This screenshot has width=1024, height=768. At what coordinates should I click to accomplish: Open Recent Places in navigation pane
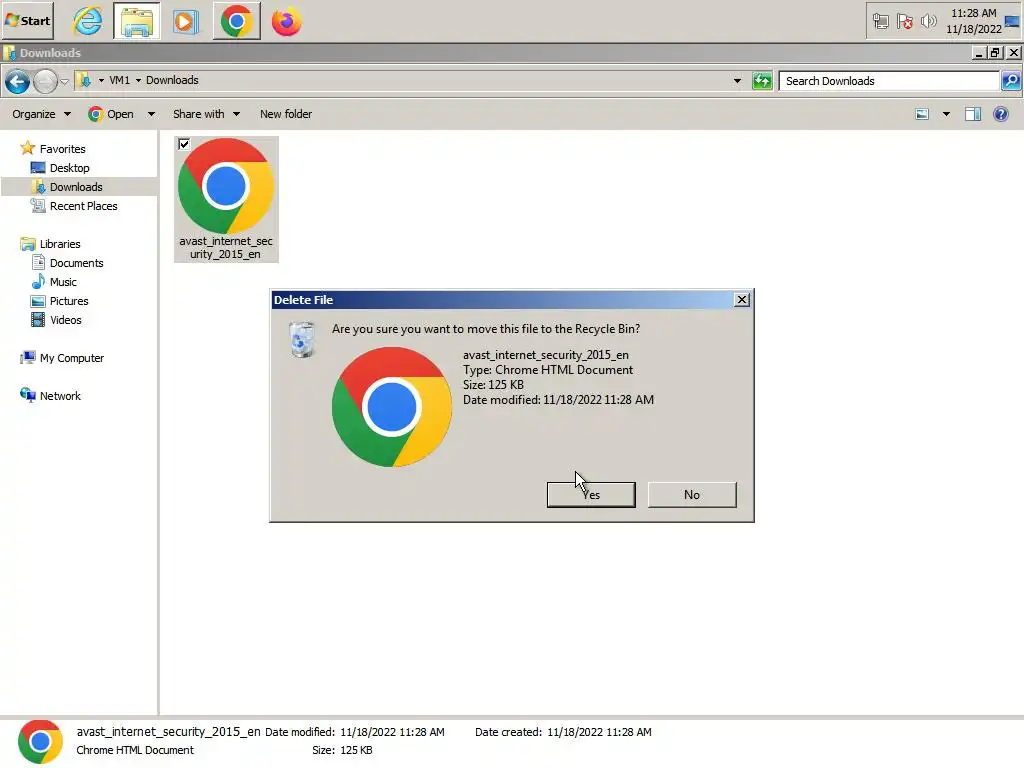pos(84,206)
